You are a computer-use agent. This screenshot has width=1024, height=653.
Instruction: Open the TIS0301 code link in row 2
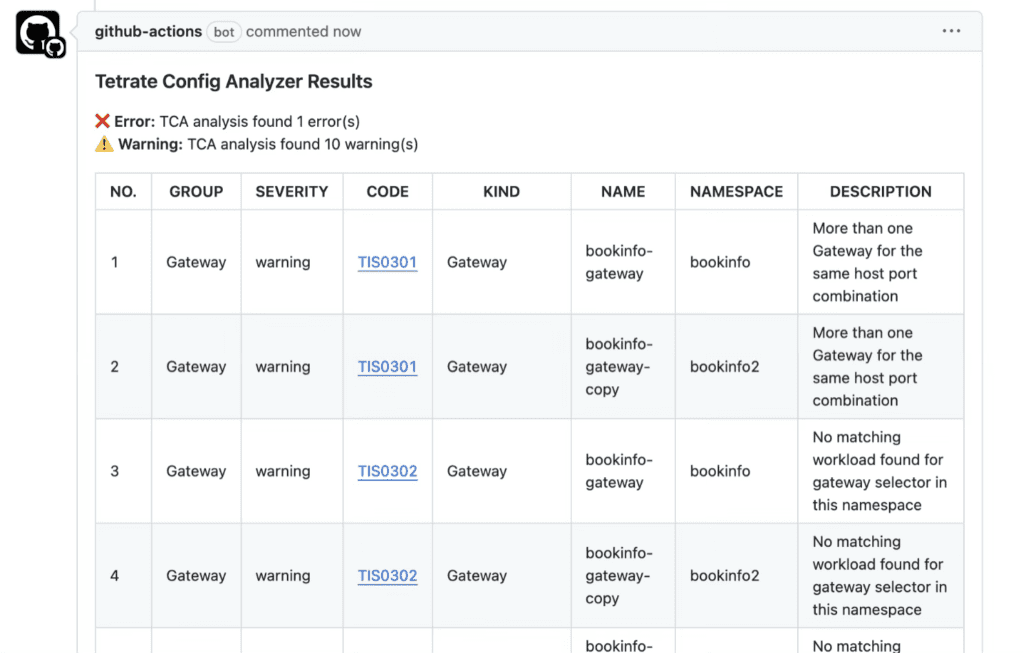tap(387, 367)
